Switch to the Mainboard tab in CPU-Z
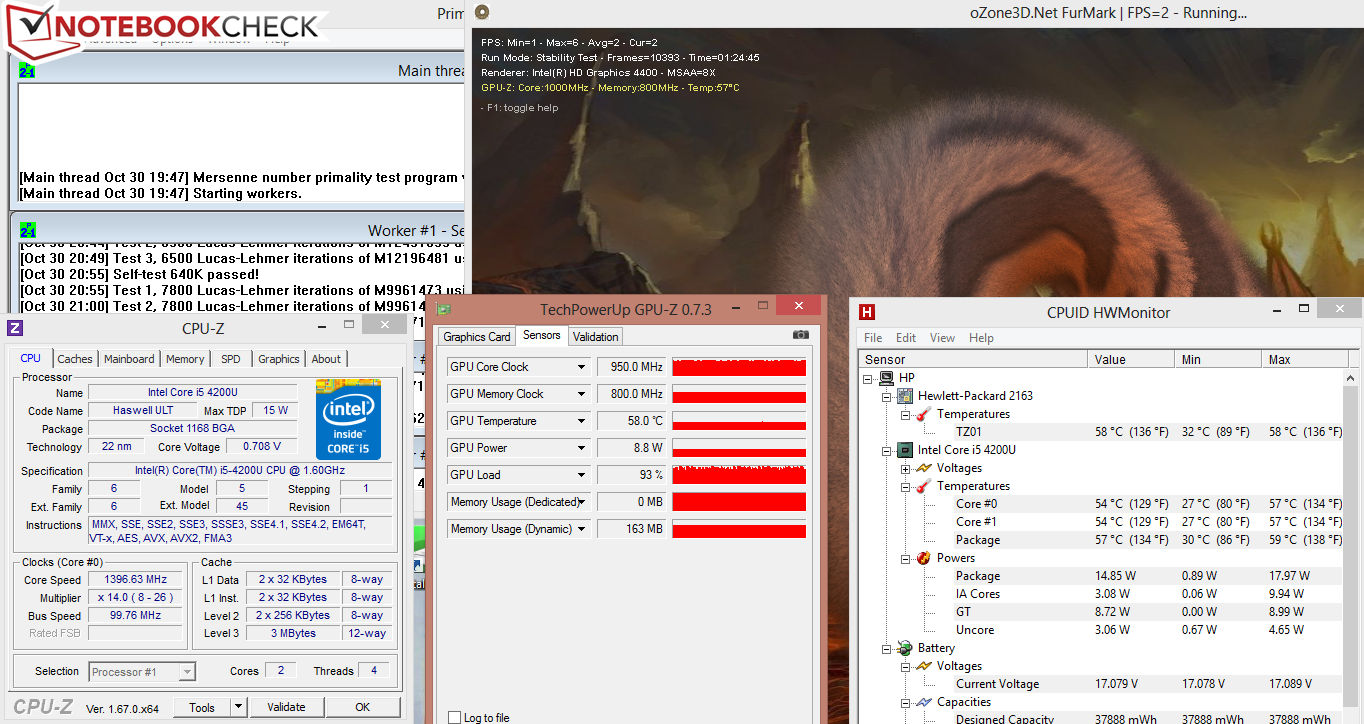This screenshot has height=724, width=1364. 130,359
